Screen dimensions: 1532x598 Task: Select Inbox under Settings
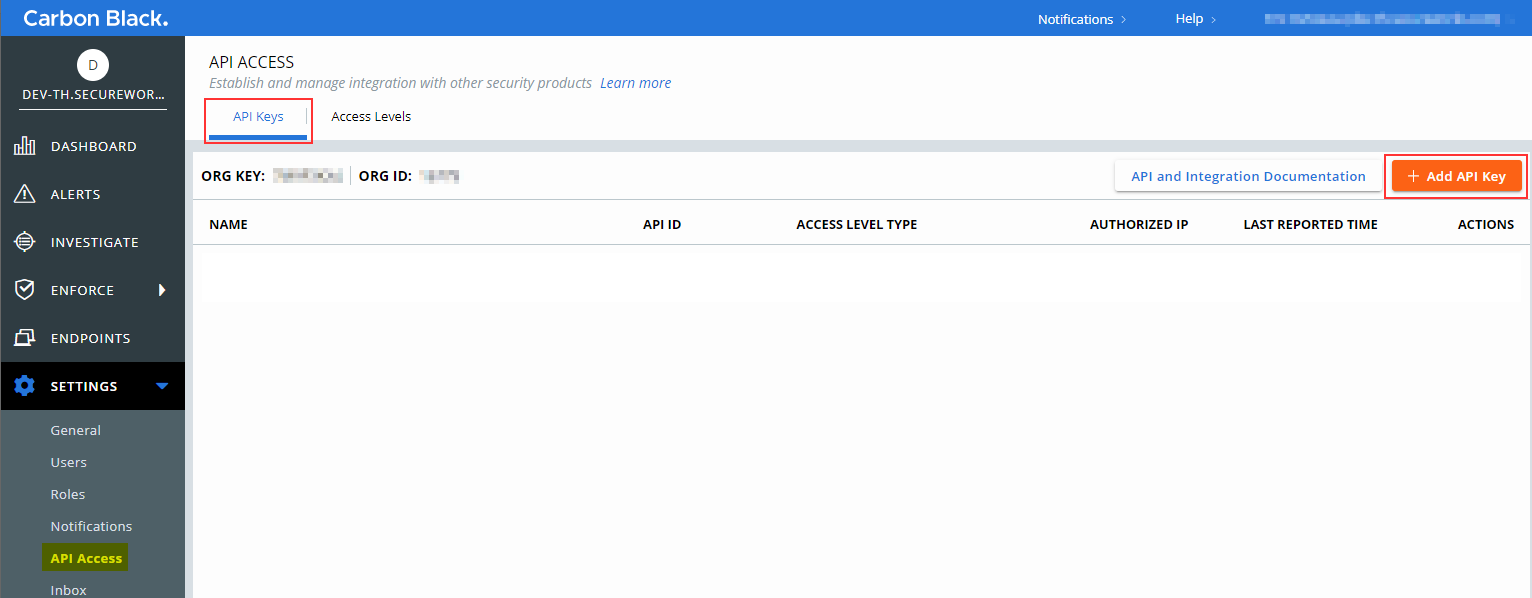click(x=69, y=590)
